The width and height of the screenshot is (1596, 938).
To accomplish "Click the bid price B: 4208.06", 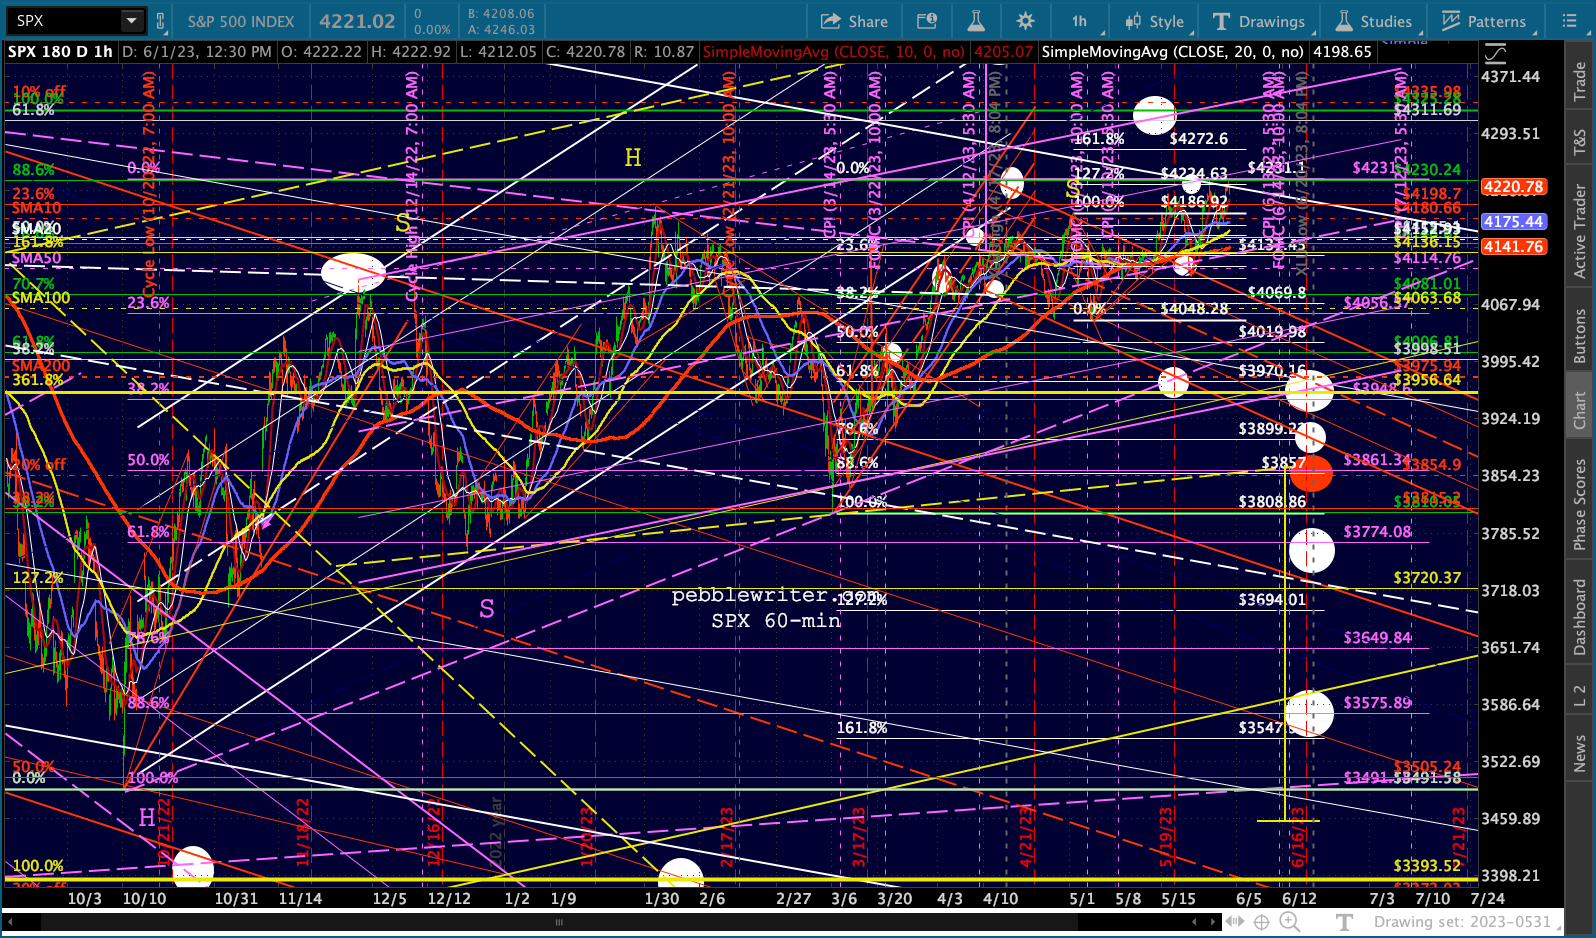I will pyautogui.click(x=501, y=14).
